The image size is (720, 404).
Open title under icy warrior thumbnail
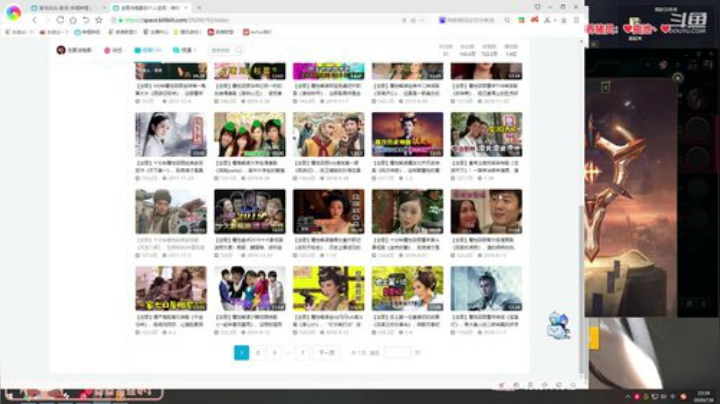click(x=486, y=321)
